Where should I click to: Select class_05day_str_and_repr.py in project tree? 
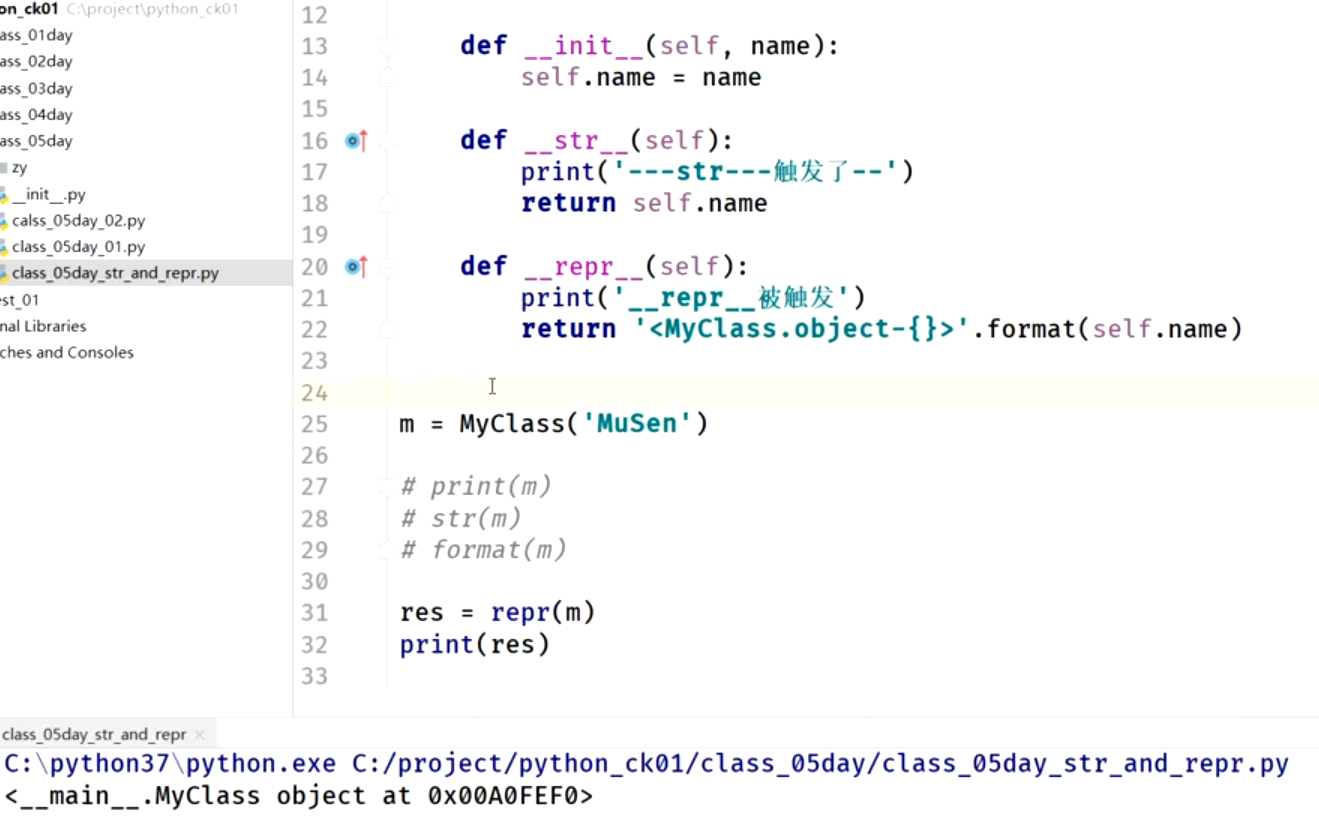(x=115, y=273)
